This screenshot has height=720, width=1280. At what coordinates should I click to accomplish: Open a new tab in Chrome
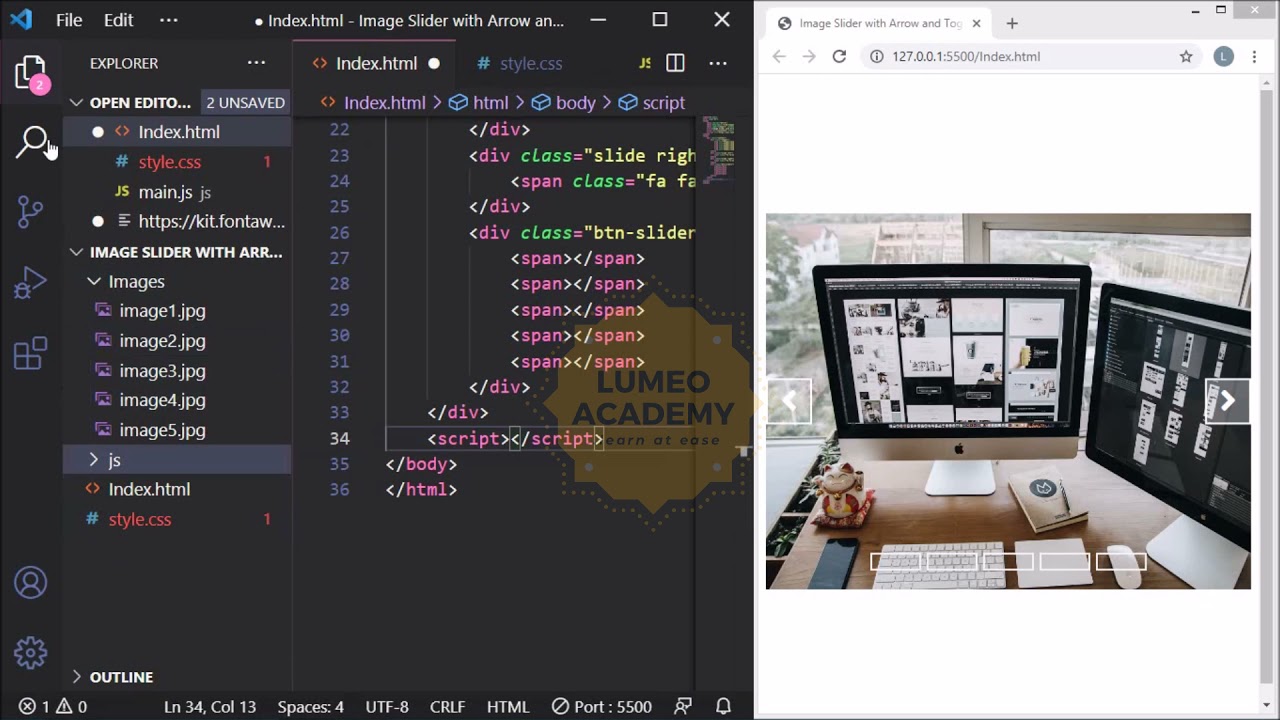pos(1012,23)
